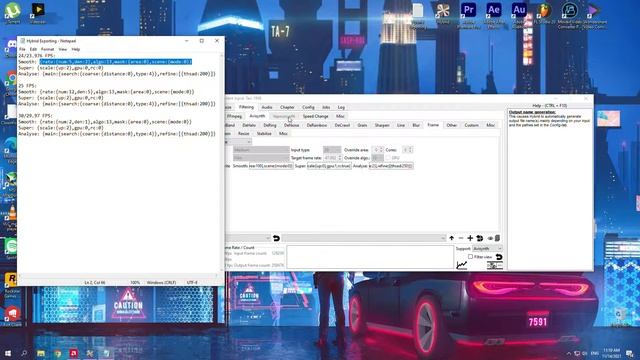Switch to the Audio tab in Hybrid
The width and height of the screenshot is (640, 360).
pyautogui.click(x=267, y=107)
